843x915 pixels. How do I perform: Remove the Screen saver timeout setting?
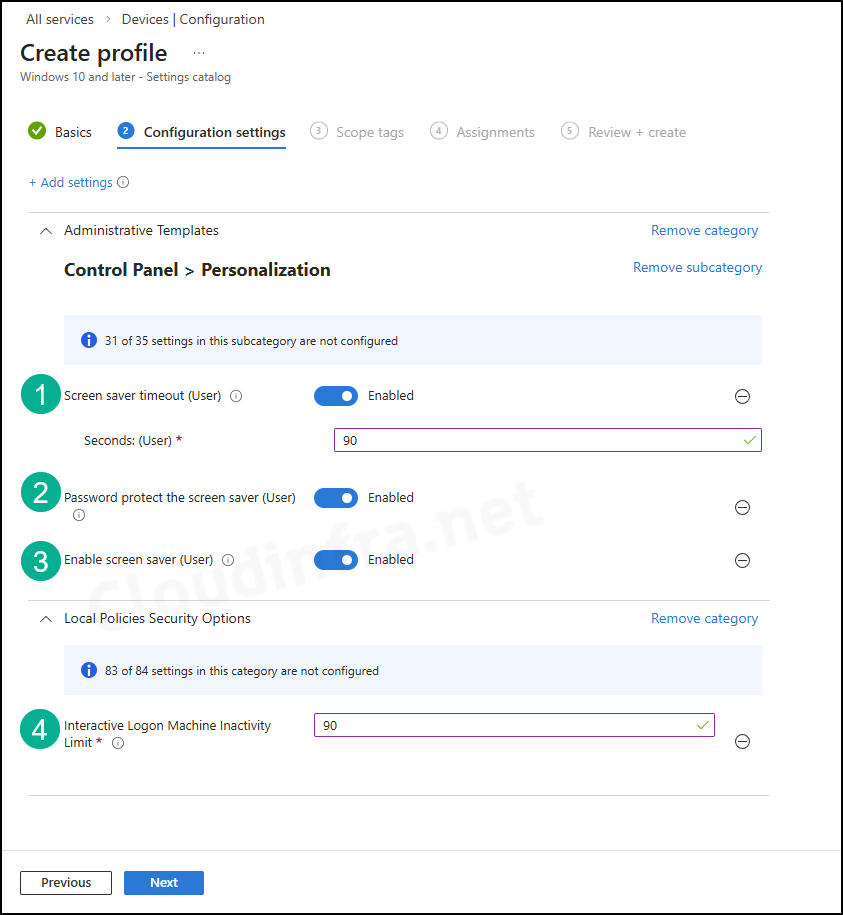742,397
